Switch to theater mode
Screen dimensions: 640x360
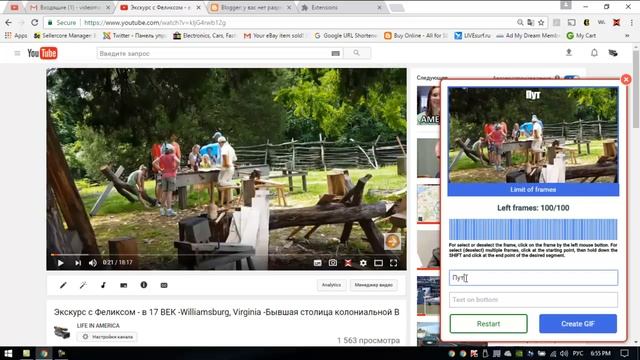click(x=378, y=263)
